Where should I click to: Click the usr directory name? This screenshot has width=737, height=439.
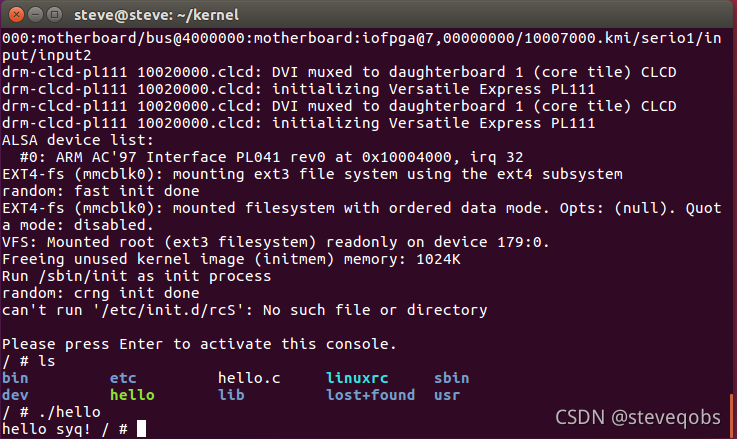(447, 396)
